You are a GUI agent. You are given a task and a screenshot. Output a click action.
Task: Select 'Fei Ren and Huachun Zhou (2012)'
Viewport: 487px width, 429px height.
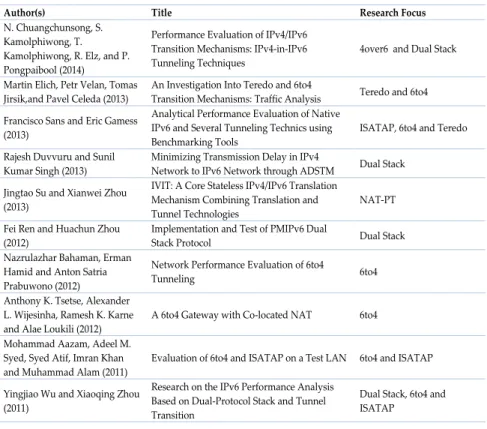click(62, 236)
